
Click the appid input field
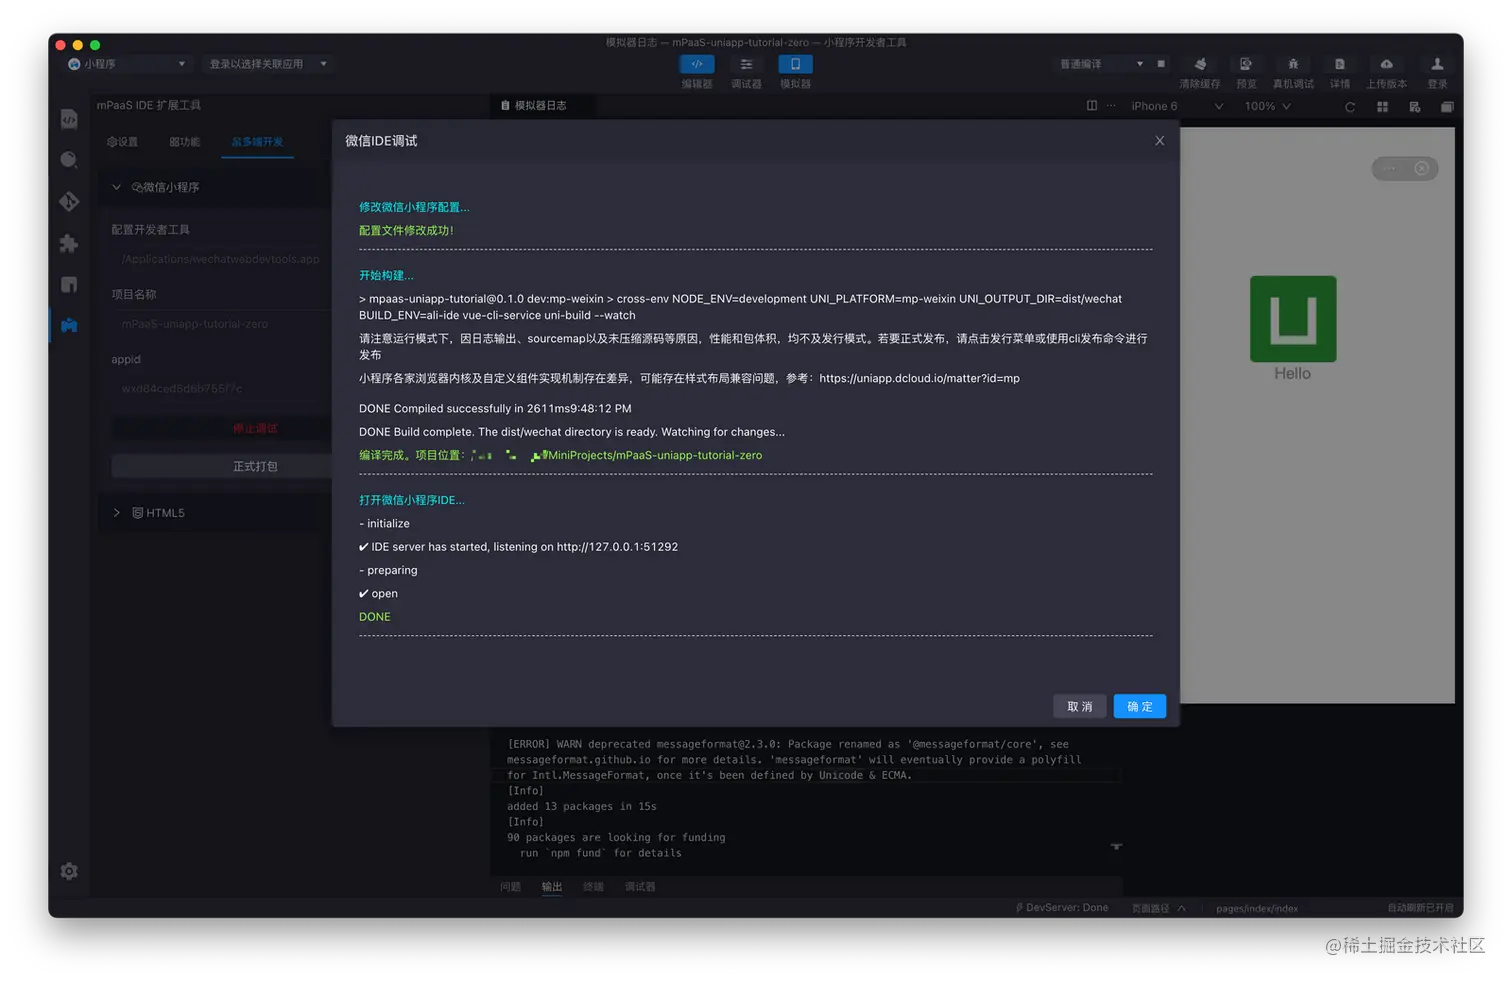pos(221,388)
